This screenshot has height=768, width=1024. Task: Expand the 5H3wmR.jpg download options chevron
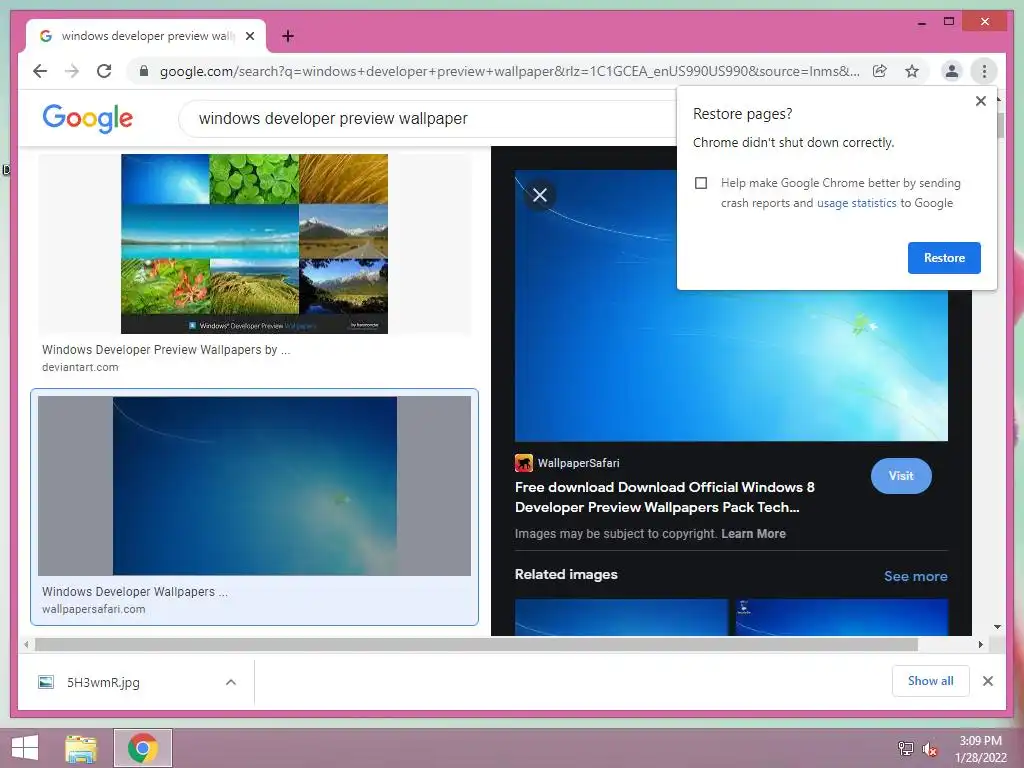tap(231, 682)
